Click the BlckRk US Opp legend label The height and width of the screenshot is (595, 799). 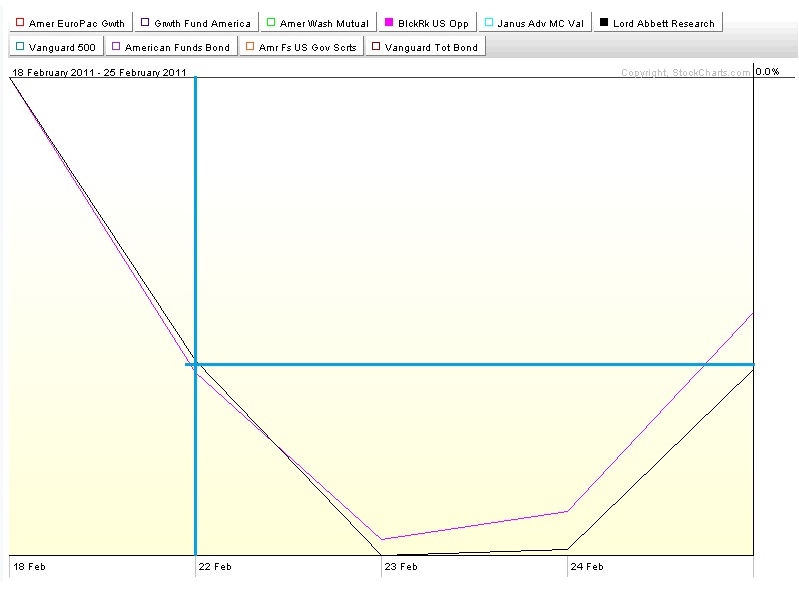tap(433, 23)
